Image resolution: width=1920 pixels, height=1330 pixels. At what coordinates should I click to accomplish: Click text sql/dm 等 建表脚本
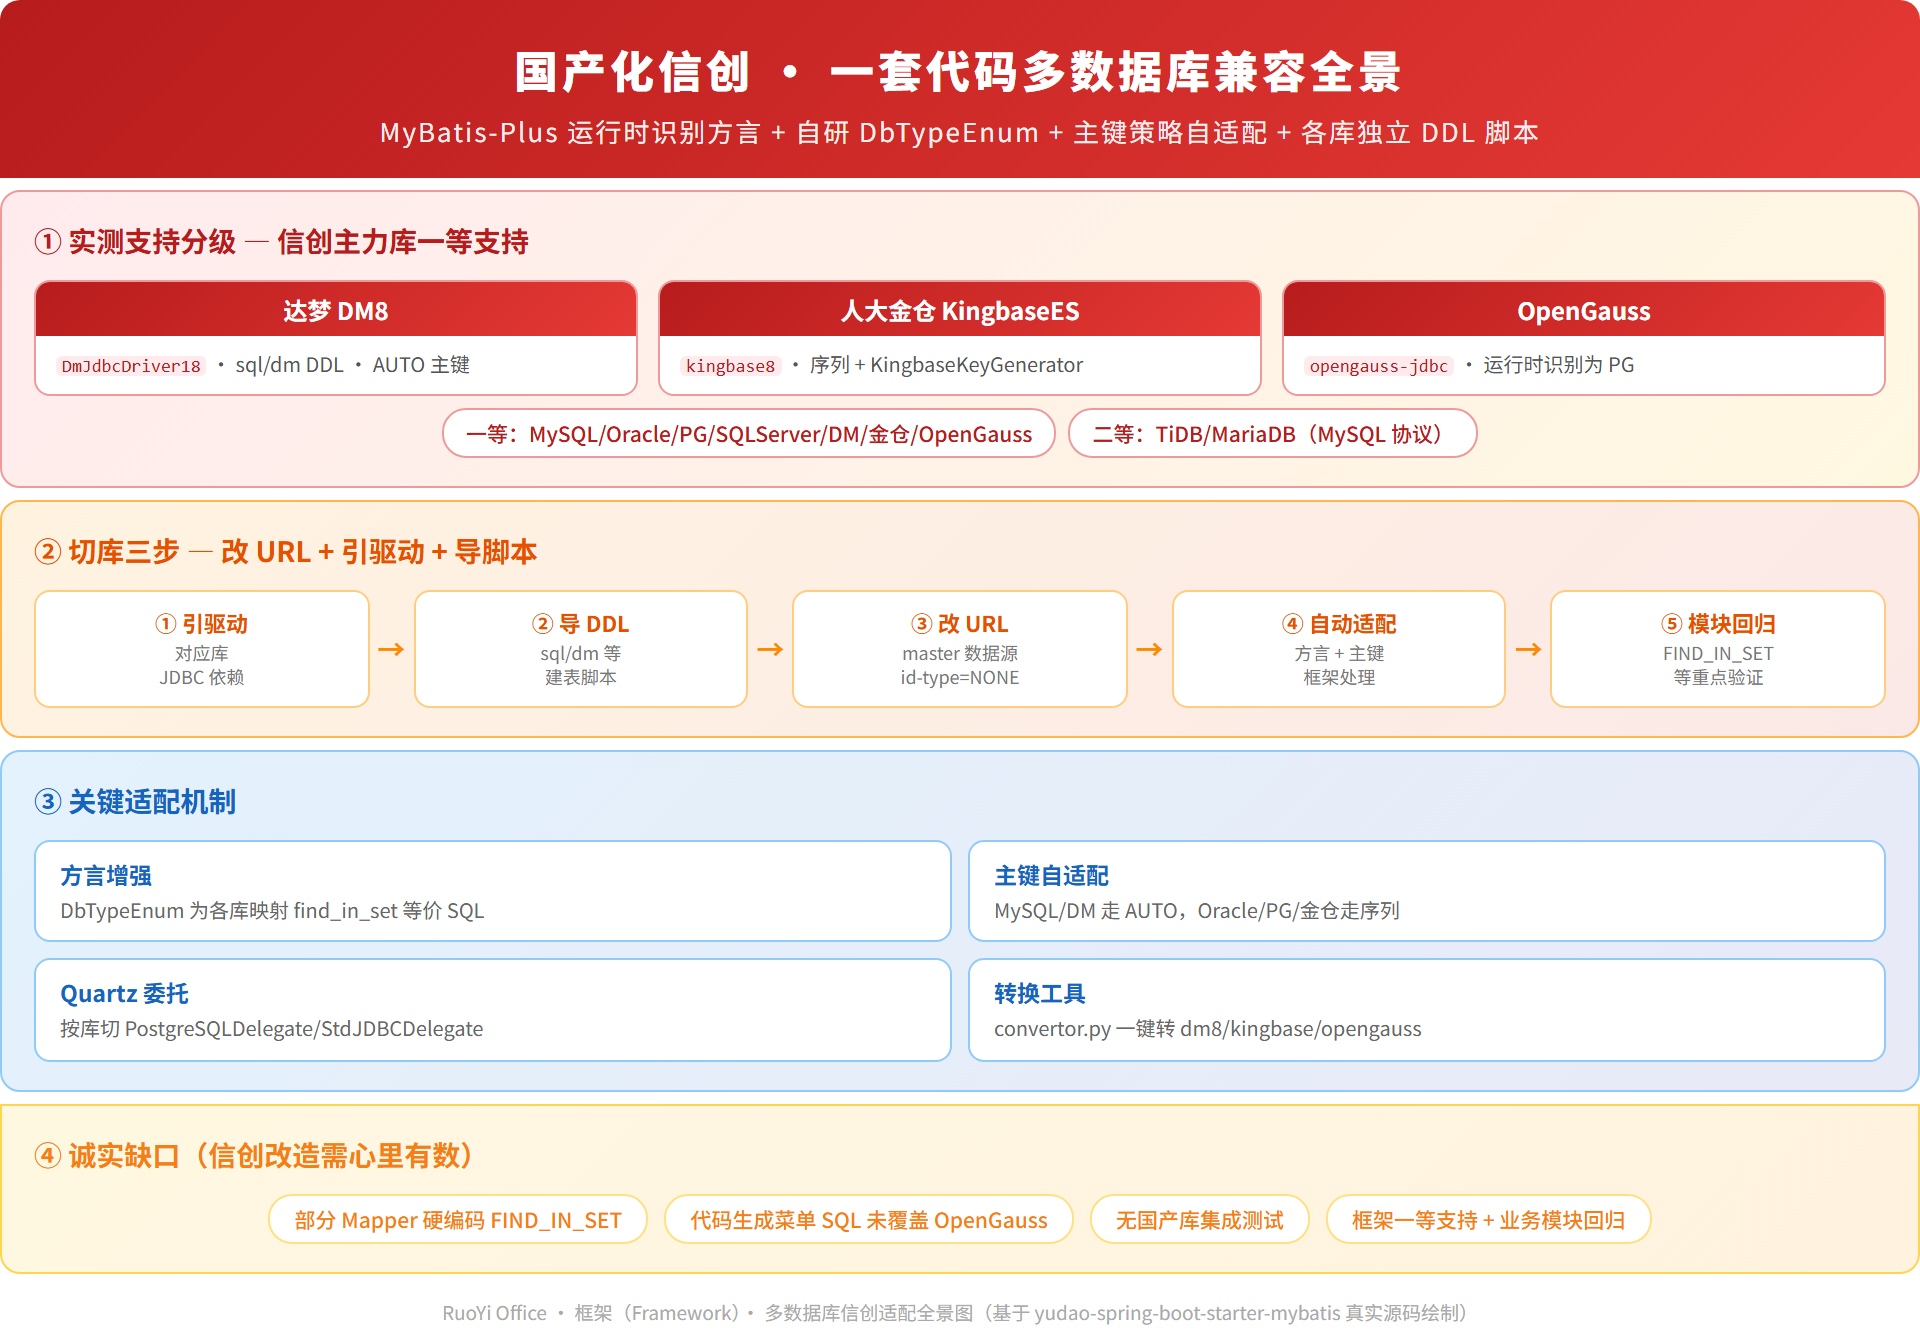(x=581, y=666)
